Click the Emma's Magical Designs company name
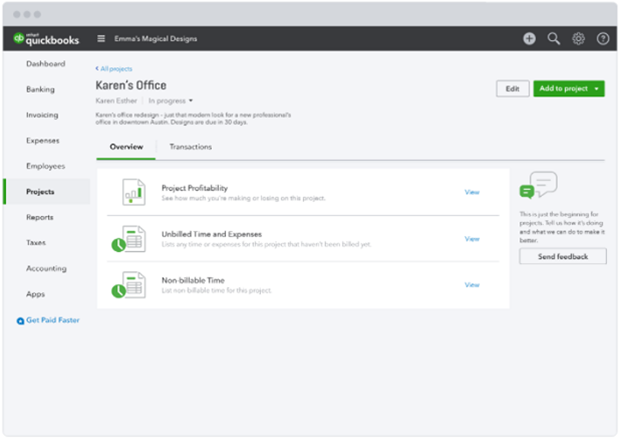Screen dimensions: 620x440 [155, 39]
